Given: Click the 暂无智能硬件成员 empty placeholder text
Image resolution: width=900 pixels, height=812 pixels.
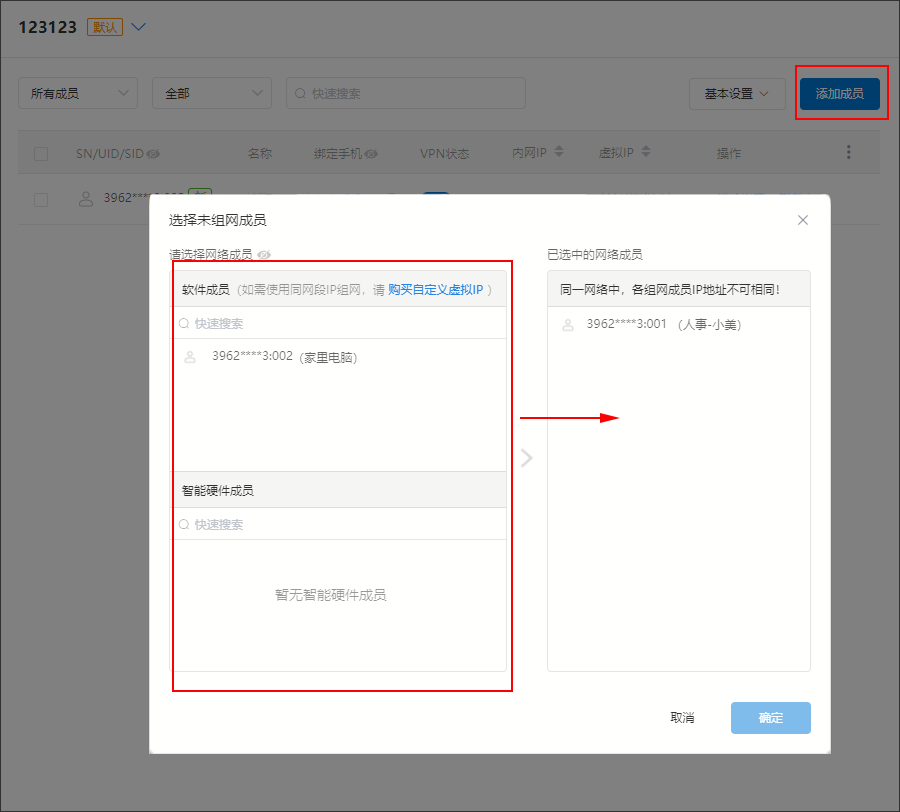Looking at the screenshot, I should pos(331,595).
